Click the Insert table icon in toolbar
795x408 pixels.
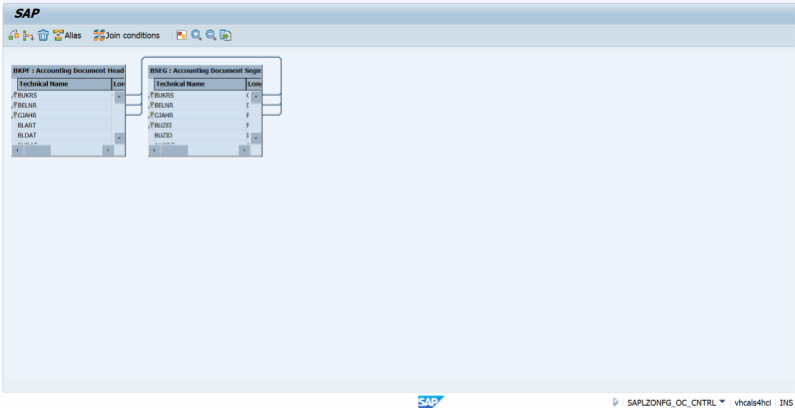tap(13, 35)
